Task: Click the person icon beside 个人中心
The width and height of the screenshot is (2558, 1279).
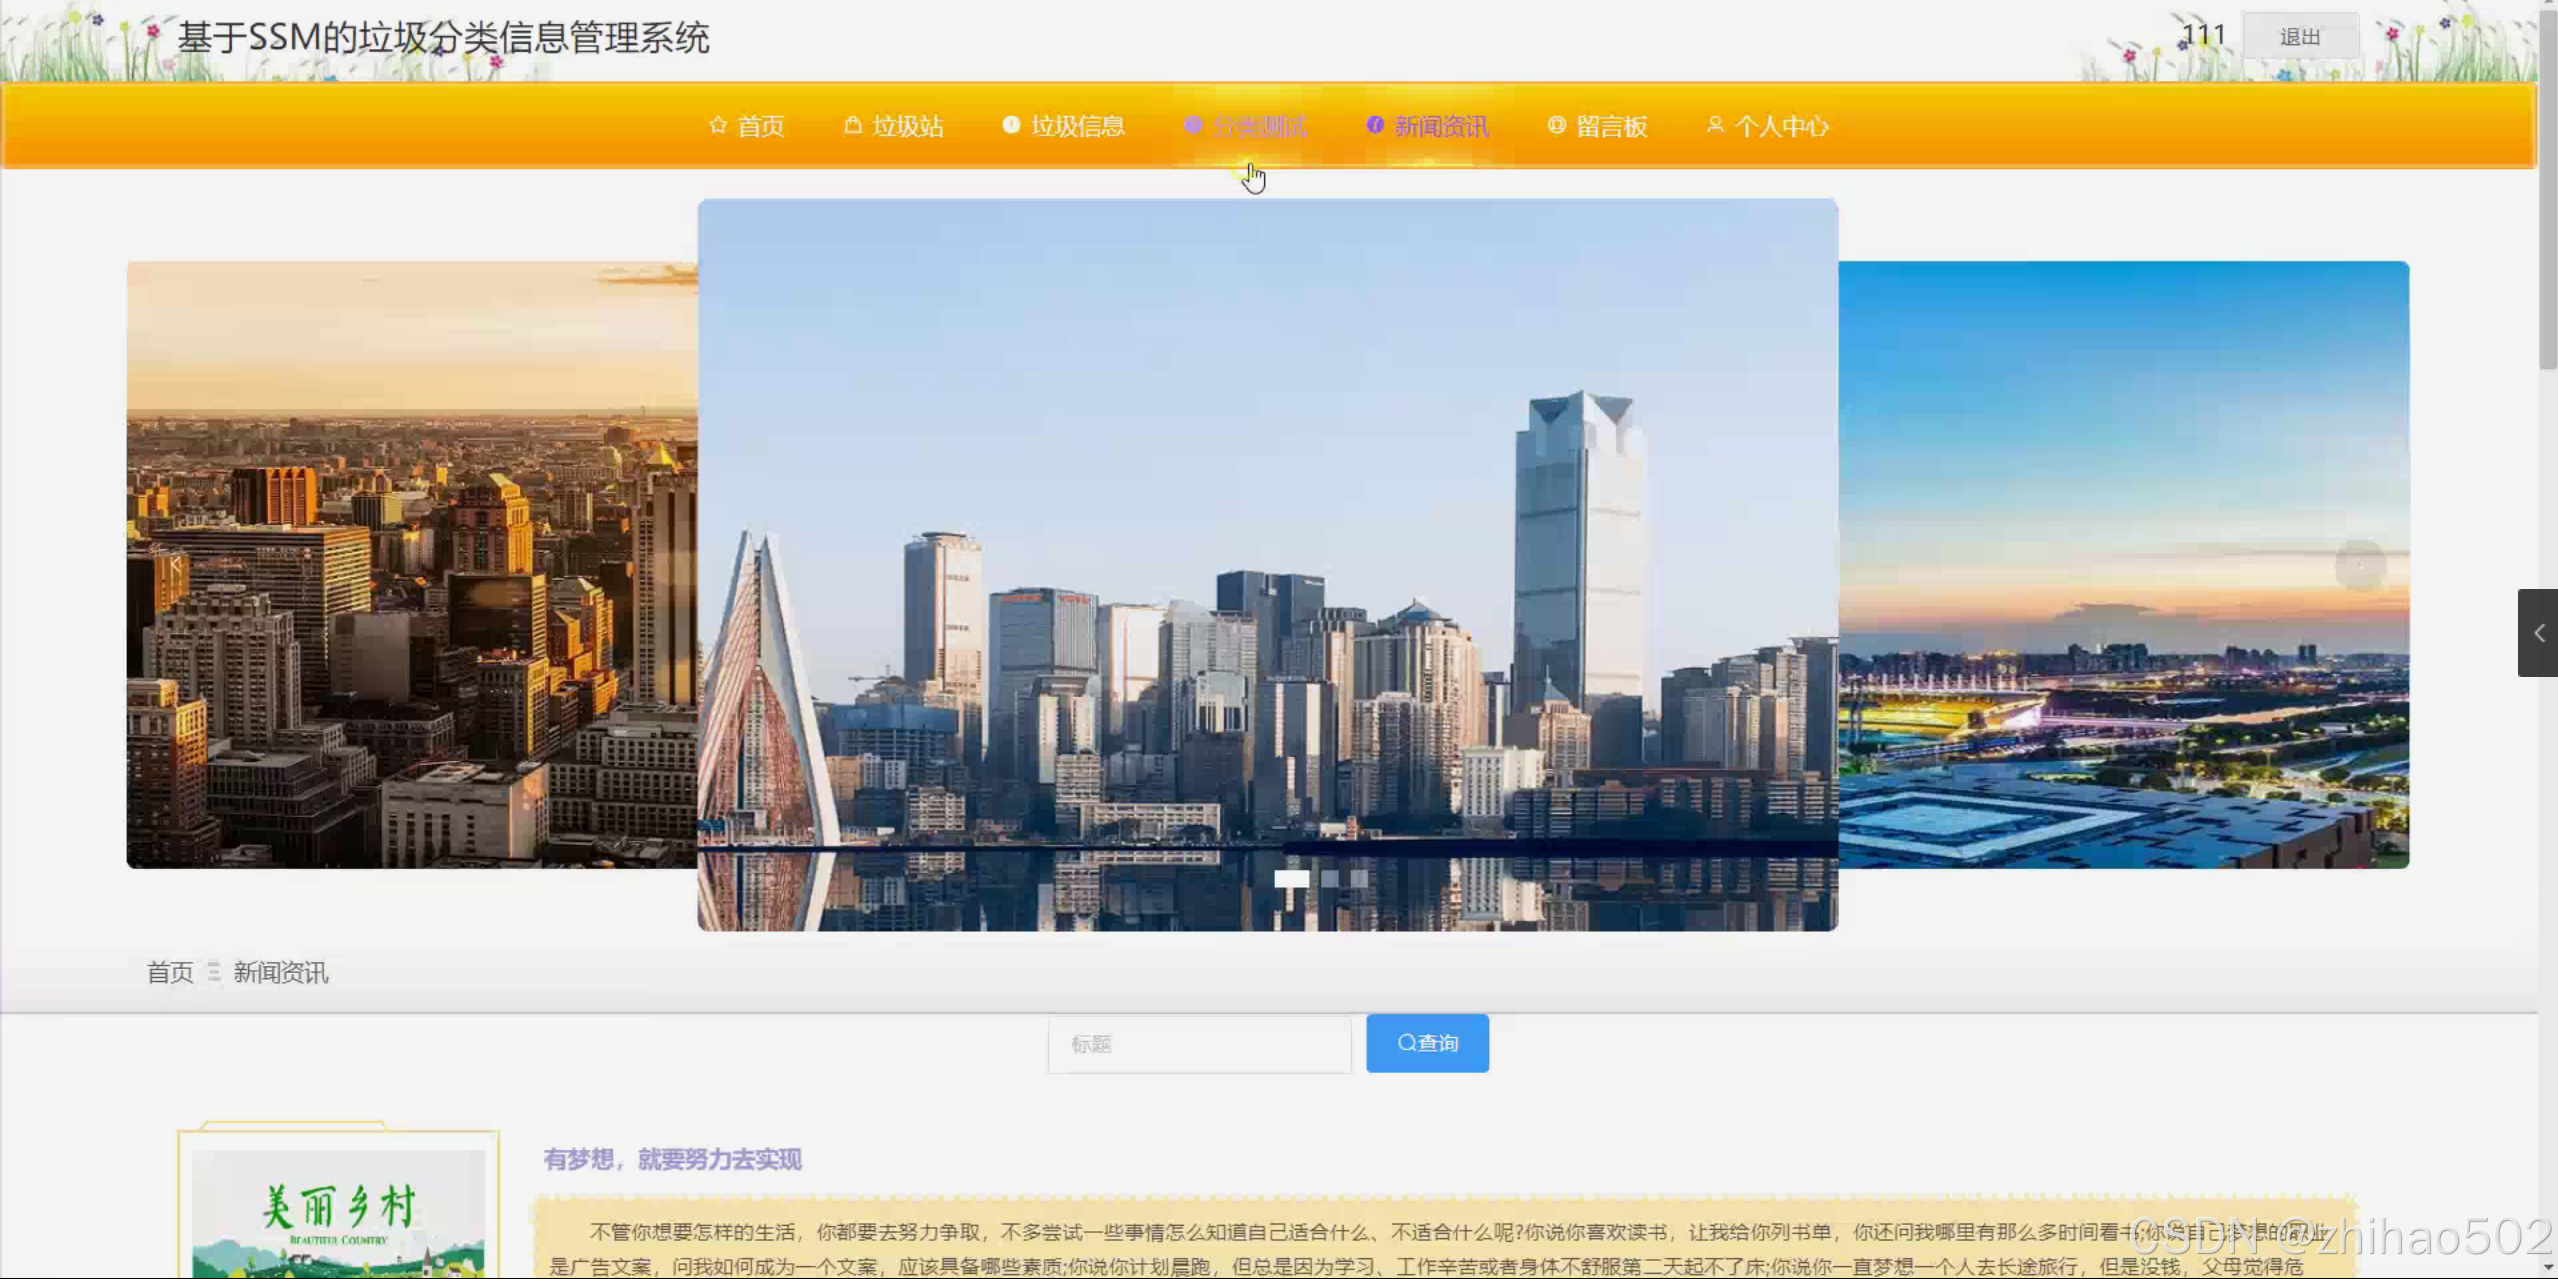Action: point(1715,125)
